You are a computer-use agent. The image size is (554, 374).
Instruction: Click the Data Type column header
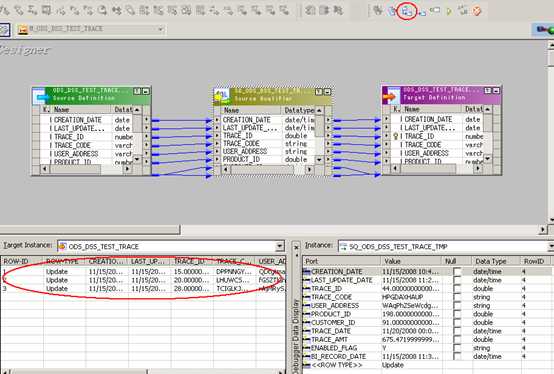(495, 261)
